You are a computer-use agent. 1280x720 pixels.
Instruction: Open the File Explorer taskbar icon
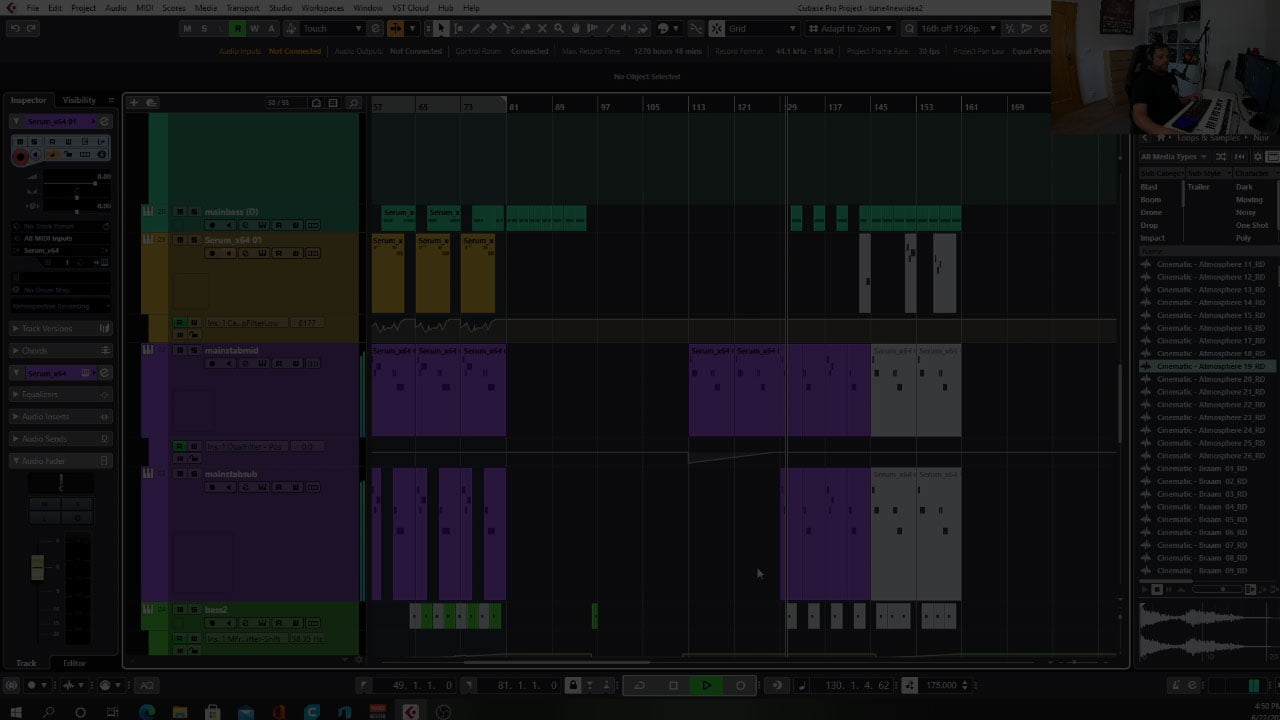point(179,712)
